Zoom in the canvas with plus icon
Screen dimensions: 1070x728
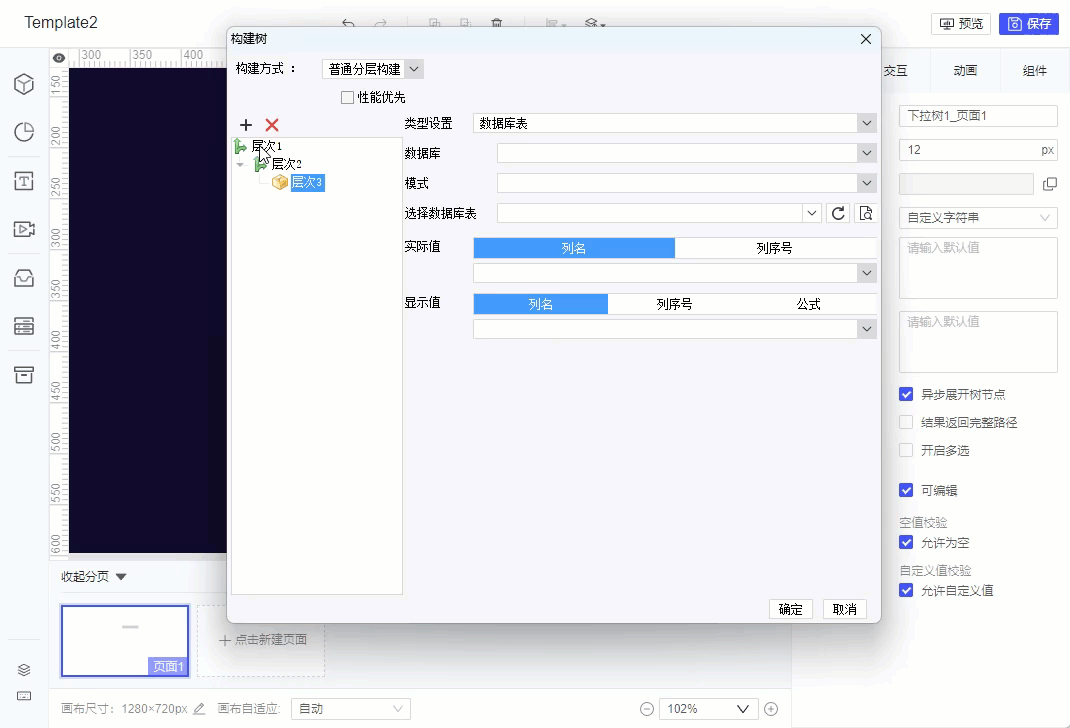point(771,709)
